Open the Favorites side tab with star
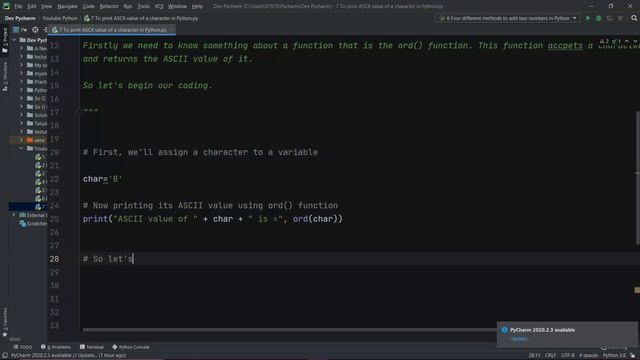The image size is (640, 360). (4, 322)
